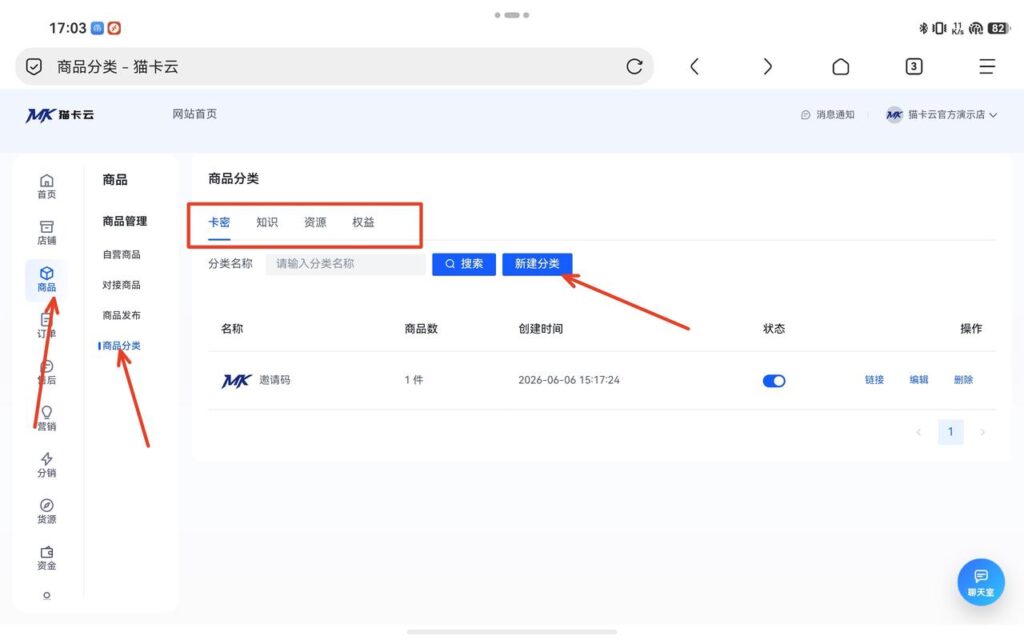Focus the 请输入分类名称 search field
This screenshot has width=1024, height=640.
click(x=345, y=264)
